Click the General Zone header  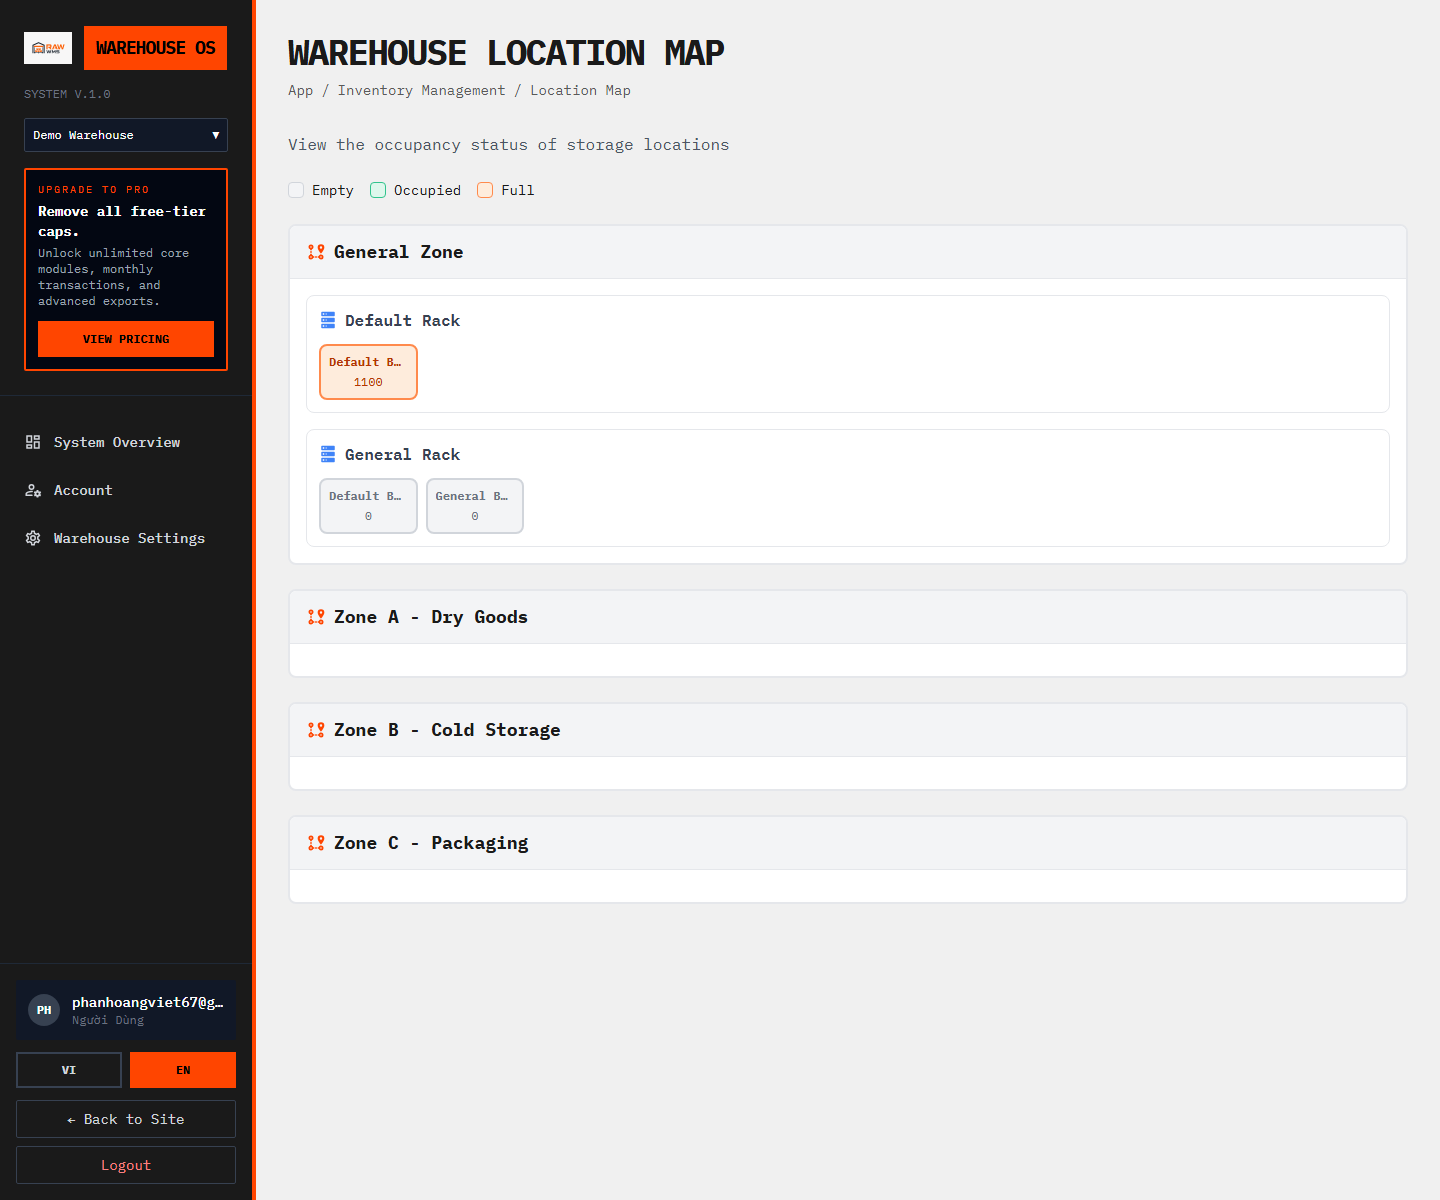click(848, 252)
